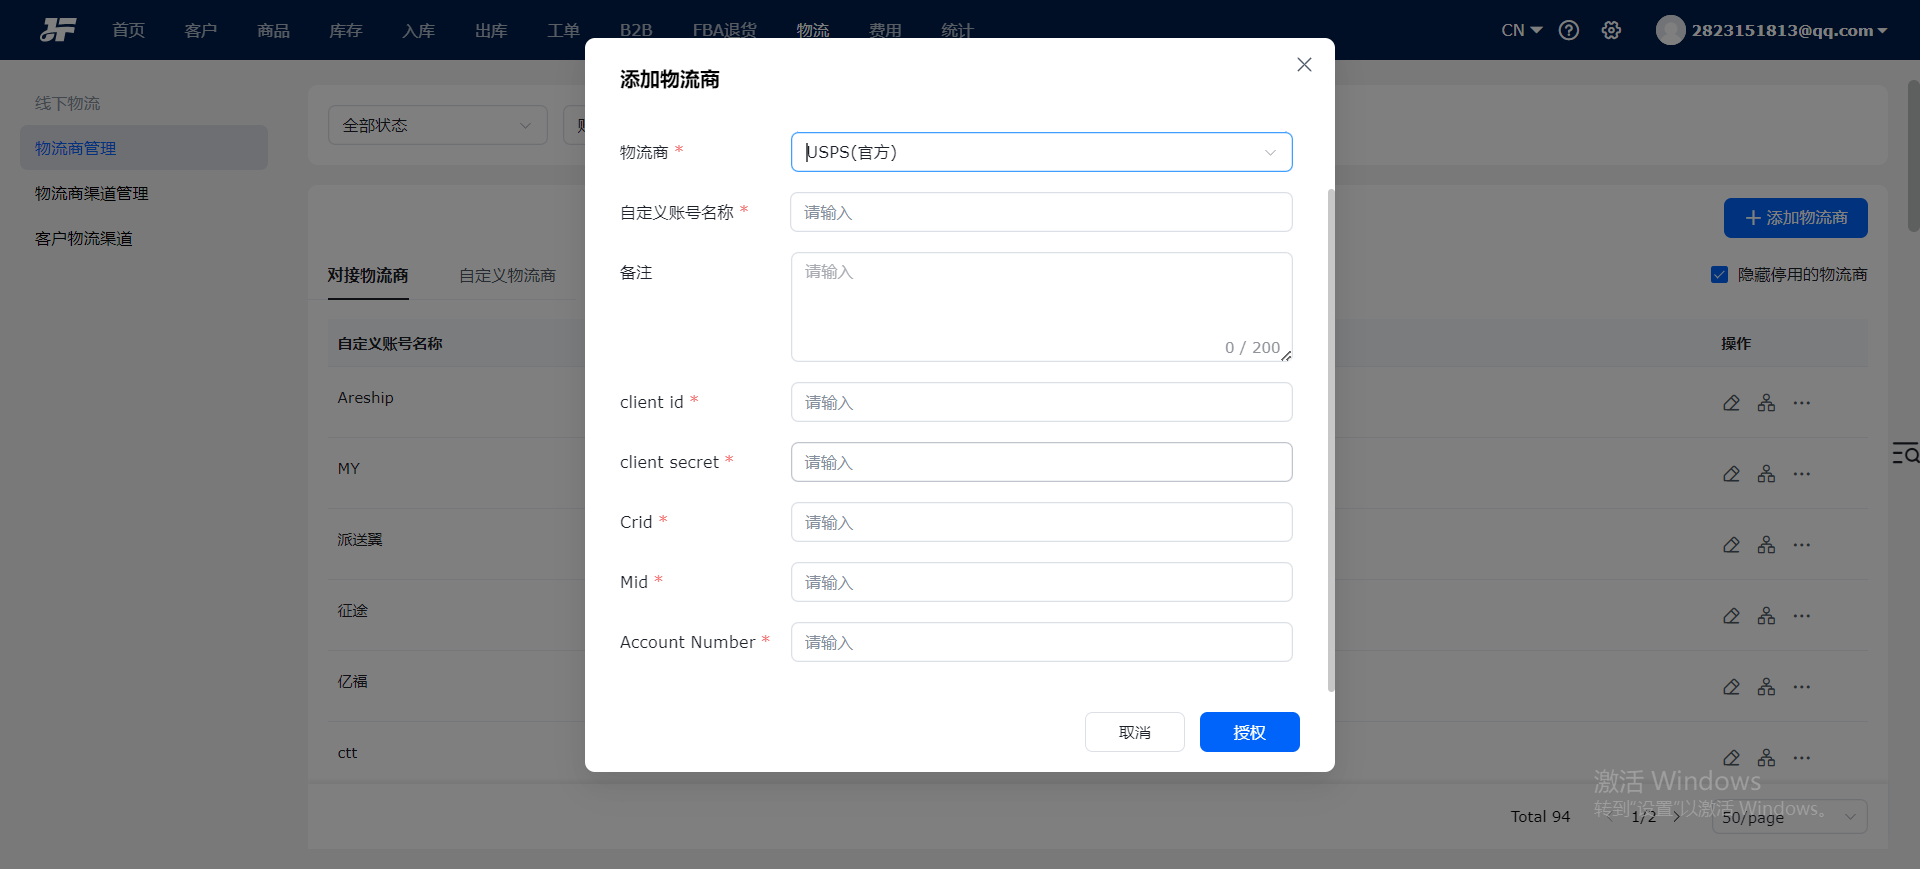Screen dimensions: 1920x869
Task: Edit the ctt row
Action: click(1731, 758)
